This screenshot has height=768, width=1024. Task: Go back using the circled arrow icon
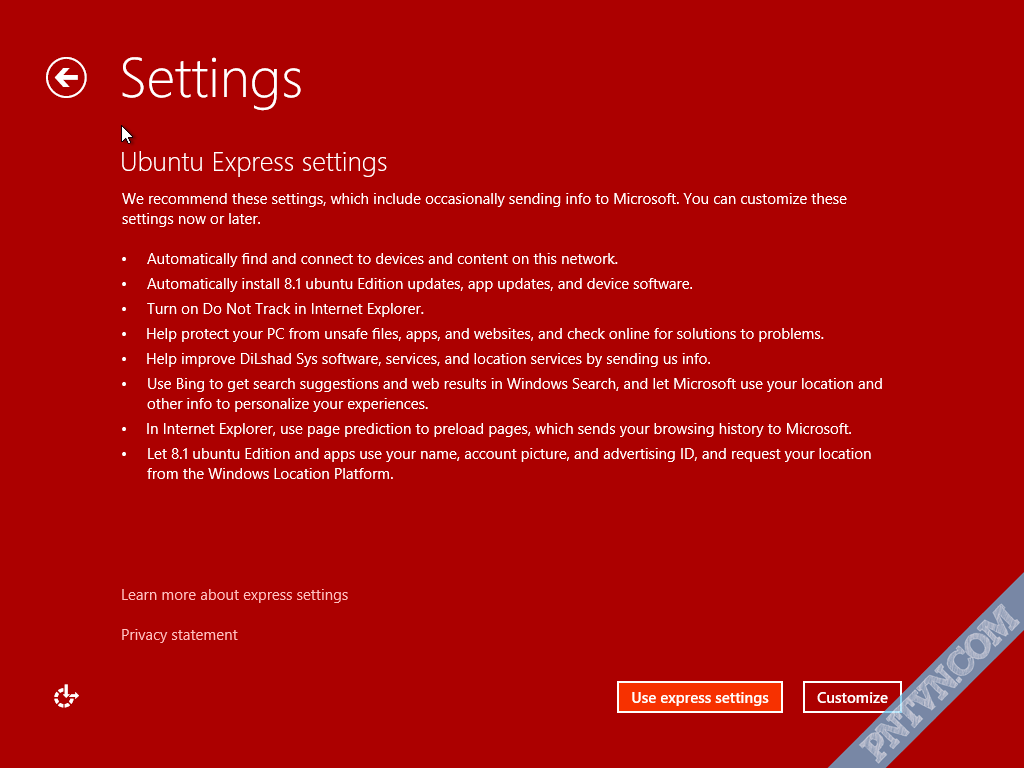coord(66,78)
